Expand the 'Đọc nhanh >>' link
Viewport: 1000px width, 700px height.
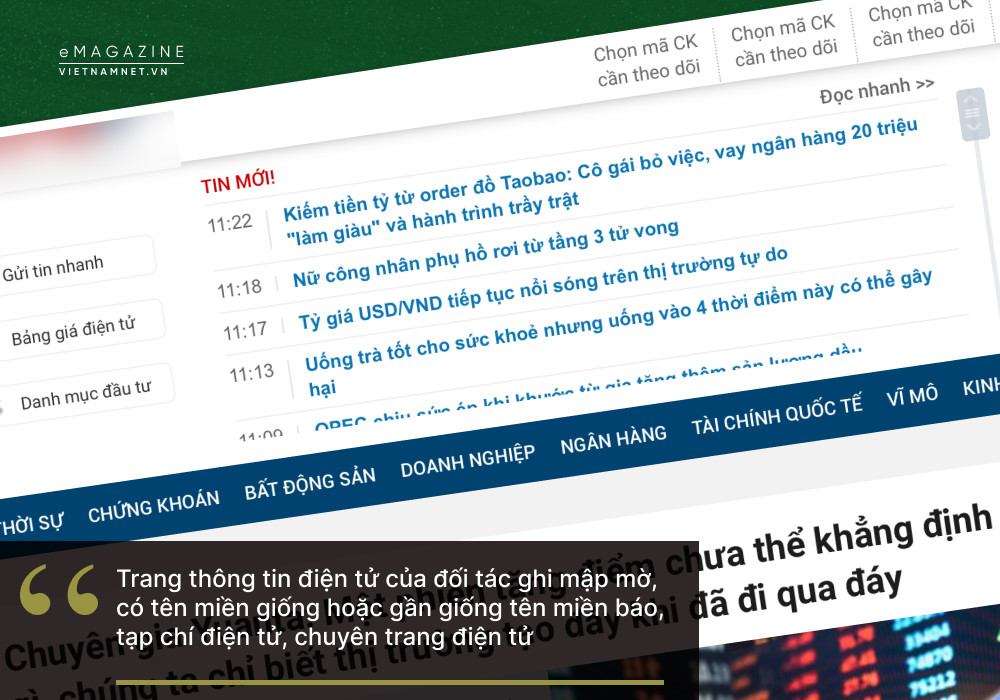[877, 90]
